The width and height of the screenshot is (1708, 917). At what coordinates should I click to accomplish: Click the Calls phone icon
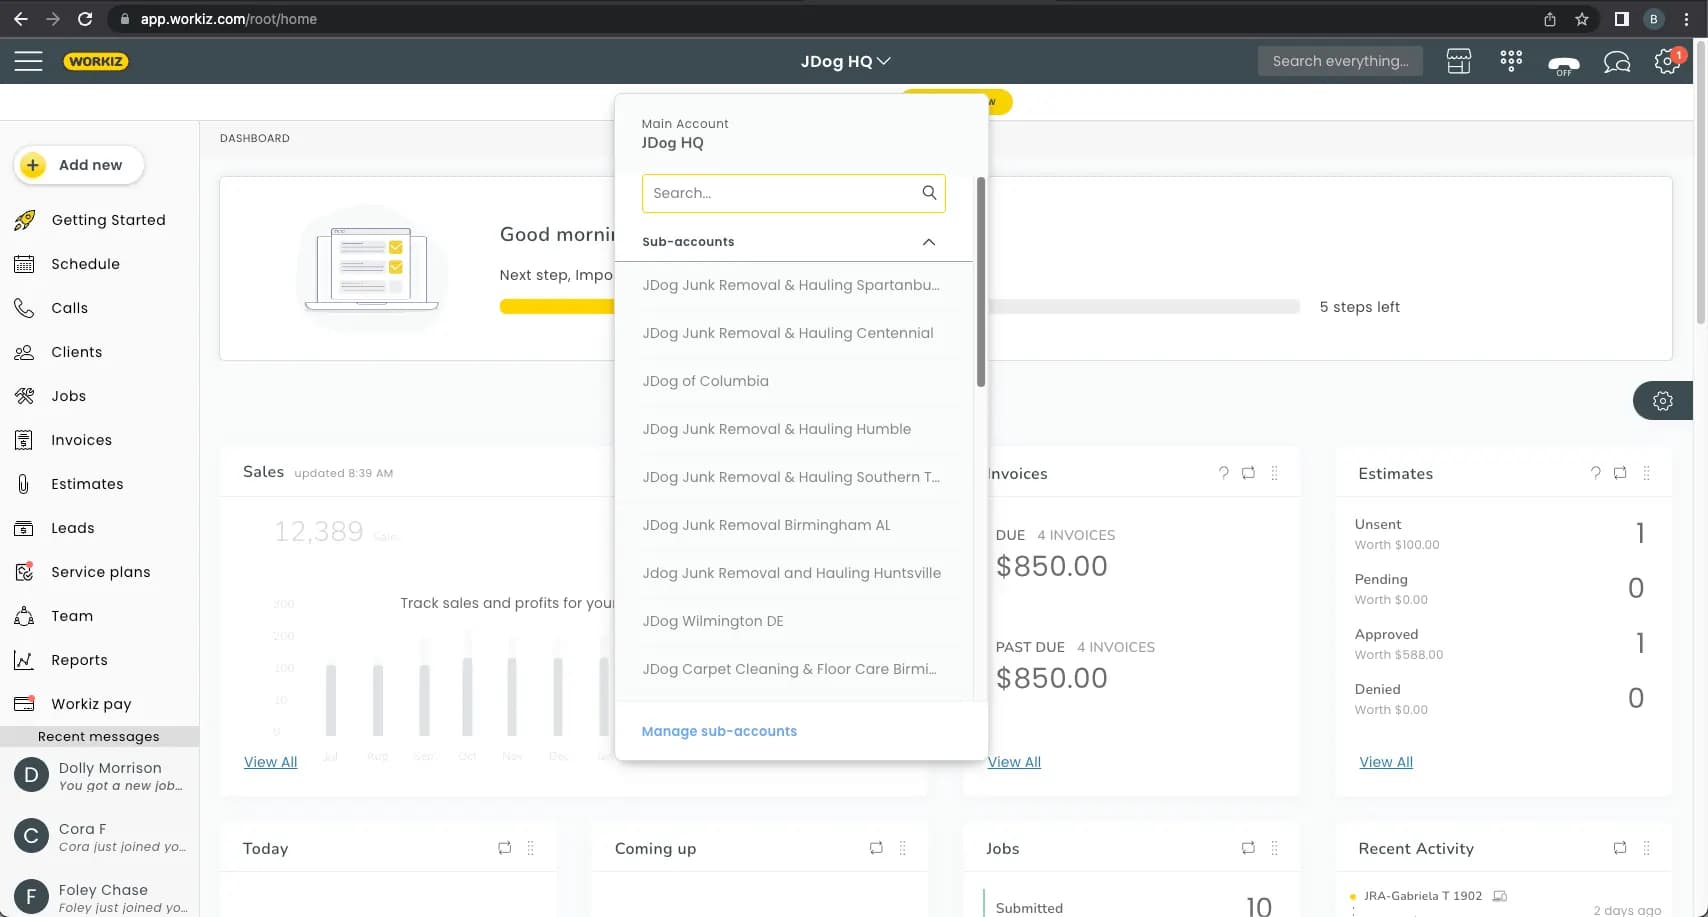tap(24, 308)
